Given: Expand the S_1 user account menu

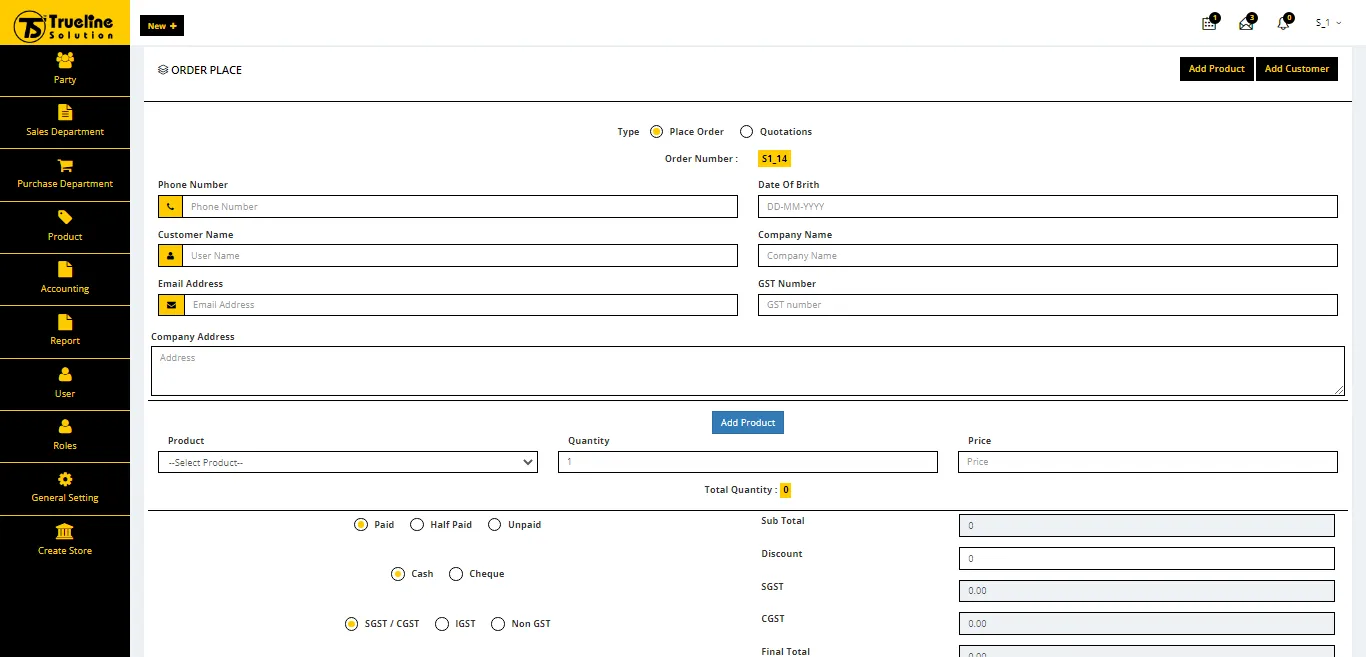Looking at the screenshot, I should 1328,23.
